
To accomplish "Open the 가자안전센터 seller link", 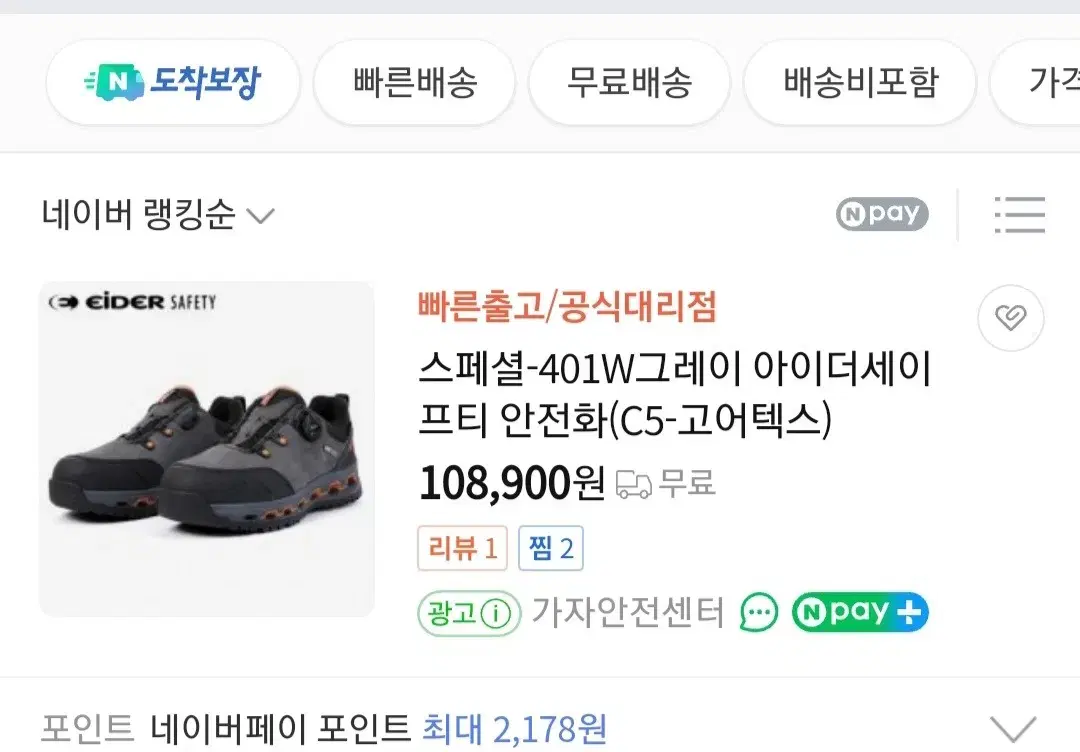I will click(x=628, y=612).
